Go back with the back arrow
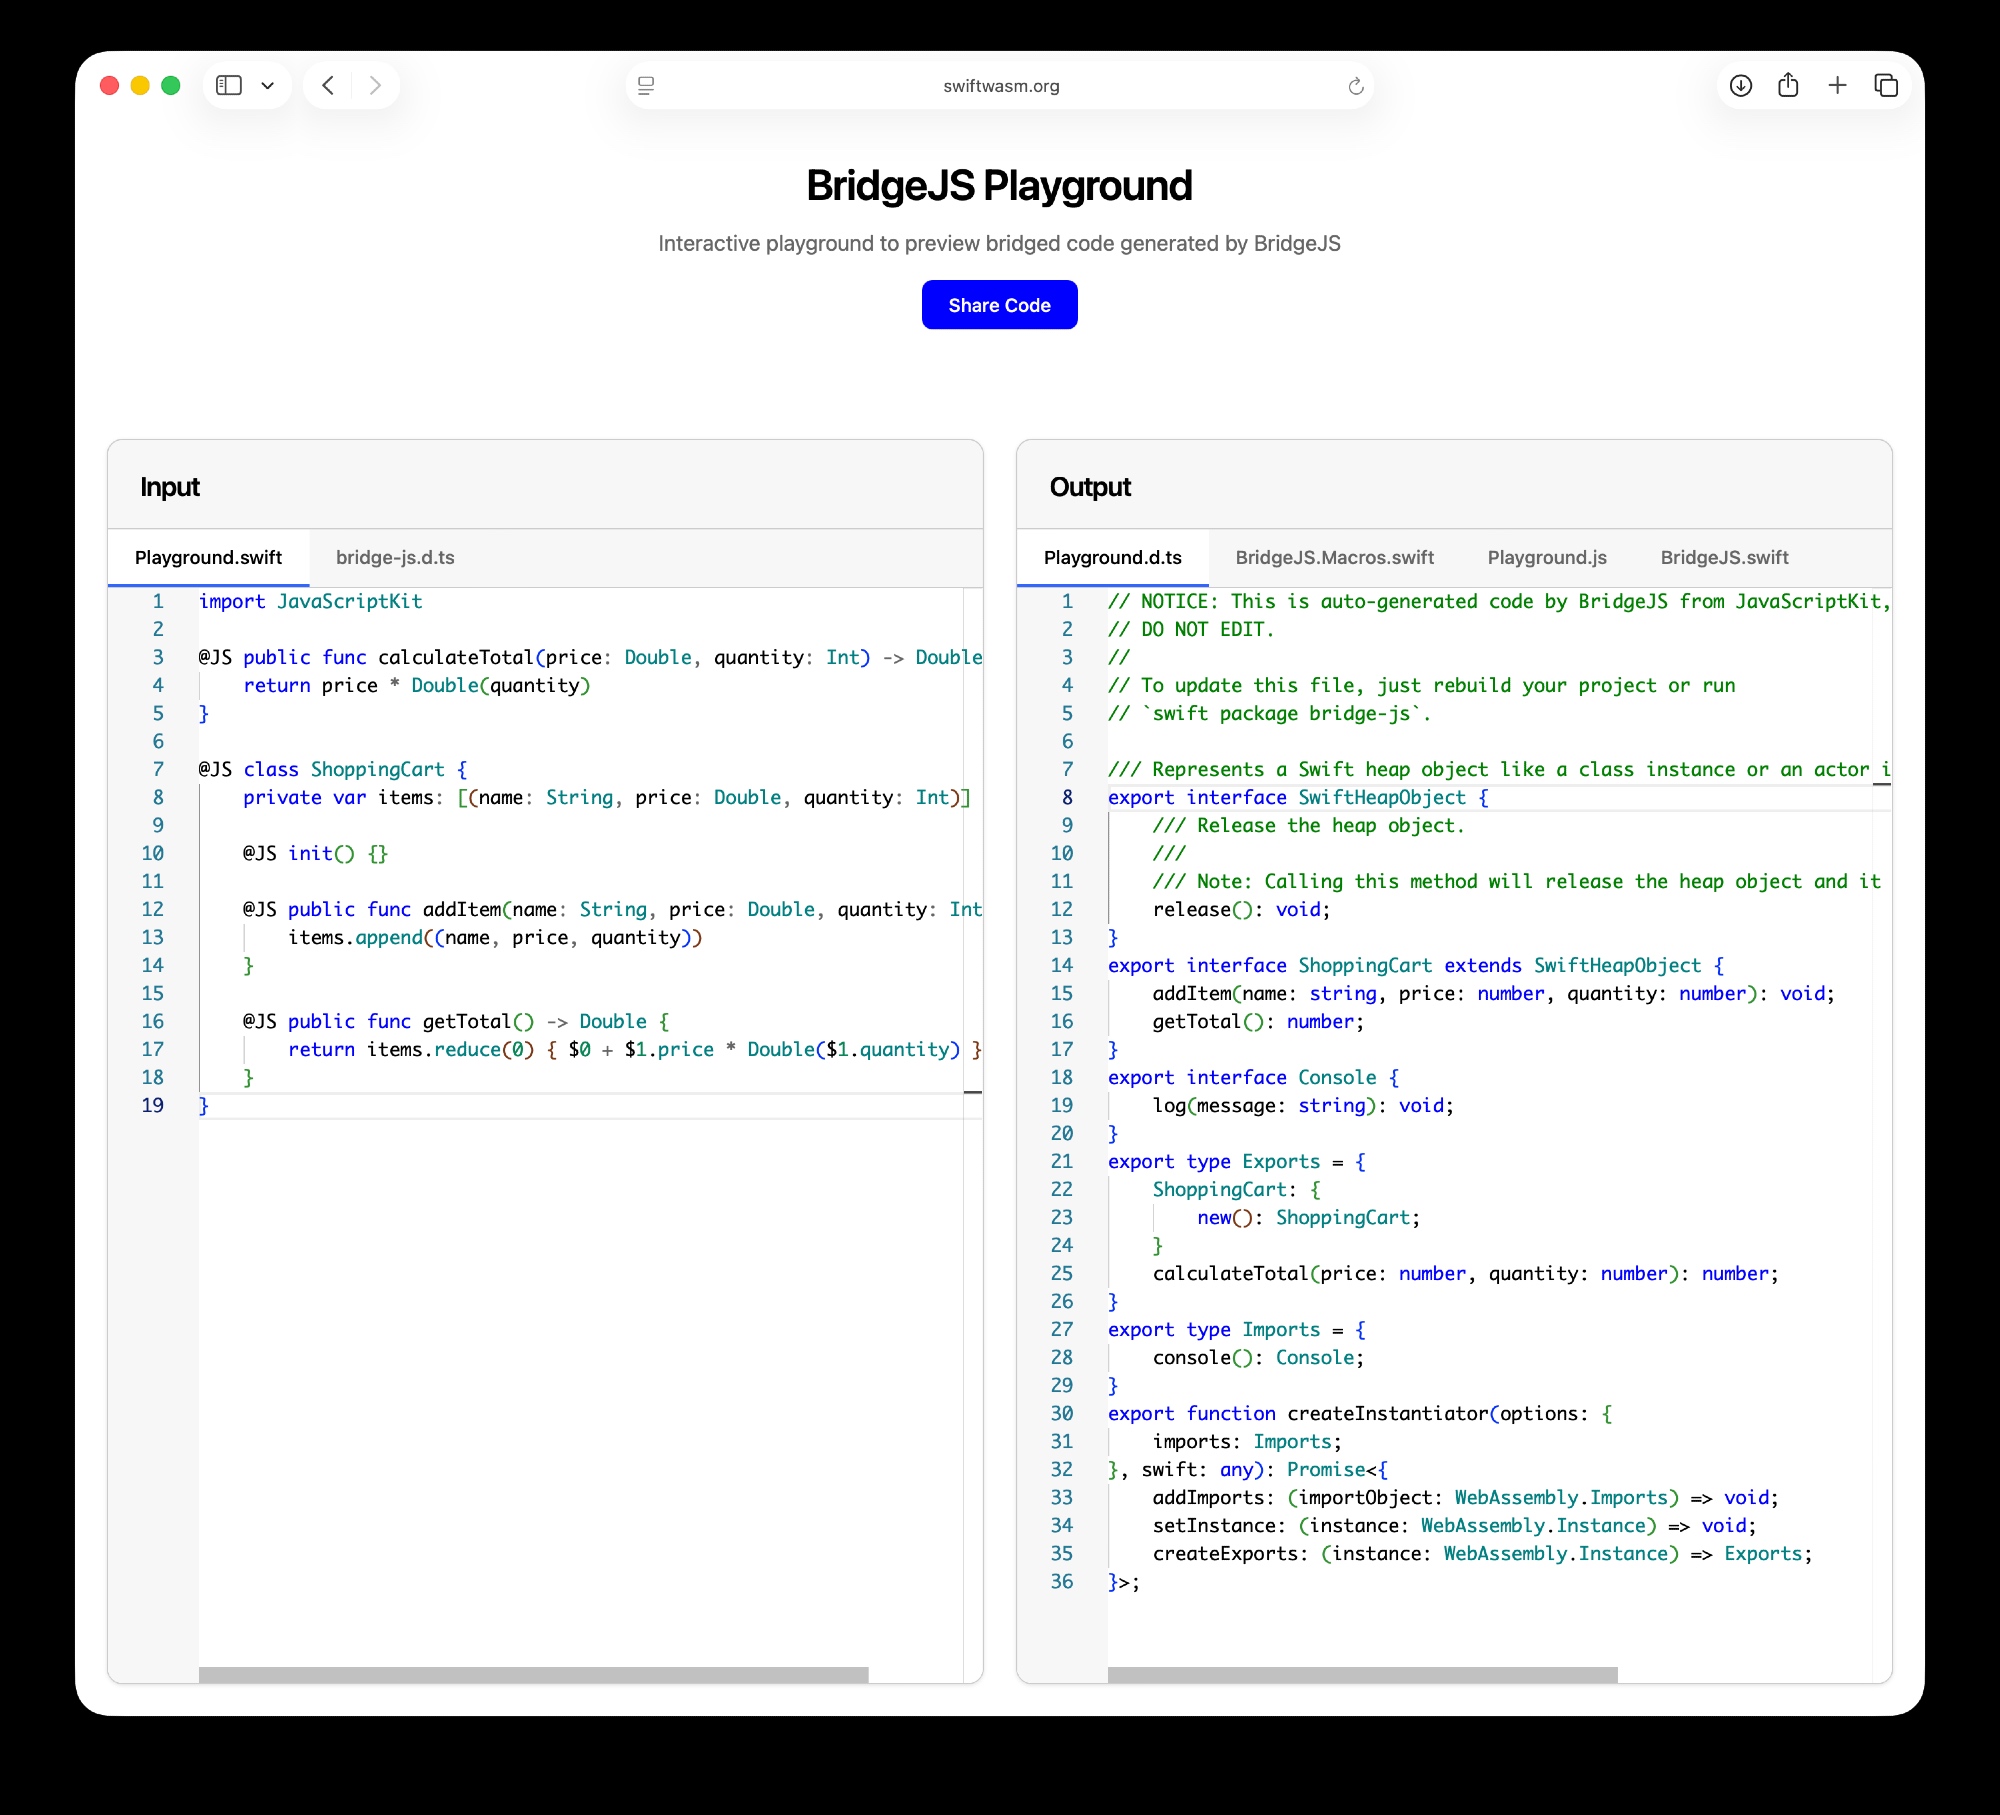The width and height of the screenshot is (2000, 1815). tap(328, 86)
